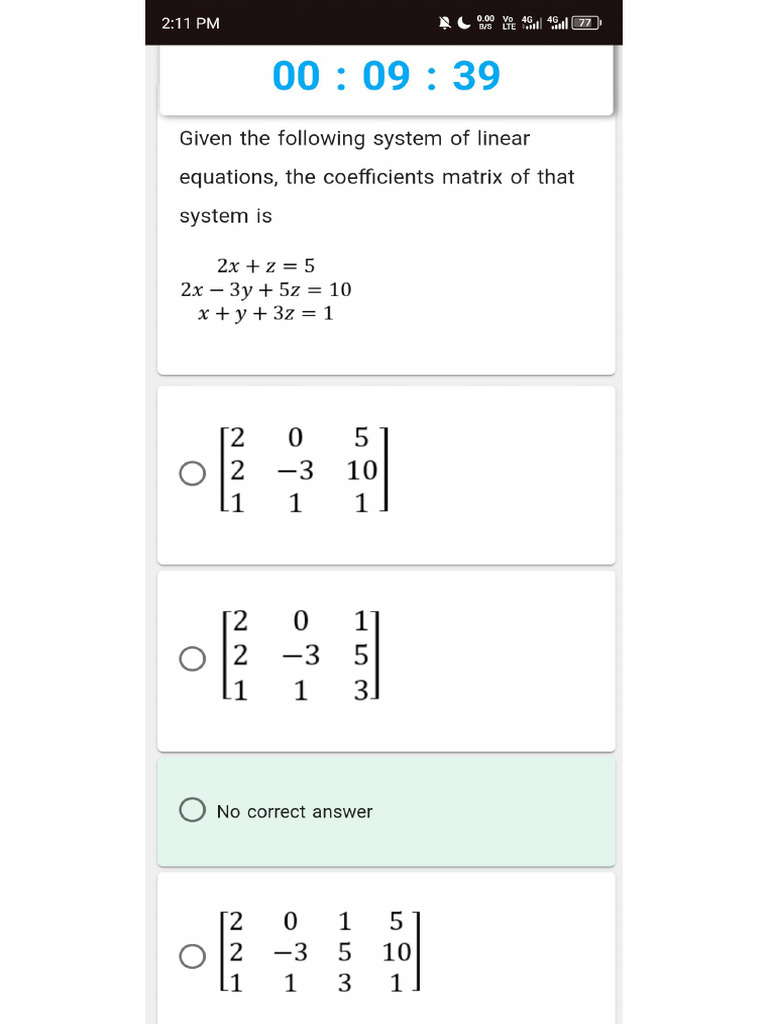Tap the 2:11 PM status bar clock
Screen dimensions: 768x1024
point(190,23)
